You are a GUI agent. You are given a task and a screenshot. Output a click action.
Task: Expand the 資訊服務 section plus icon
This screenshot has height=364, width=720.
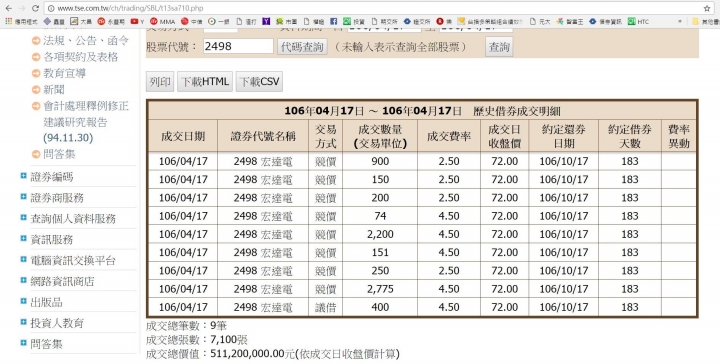coord(23,238)
